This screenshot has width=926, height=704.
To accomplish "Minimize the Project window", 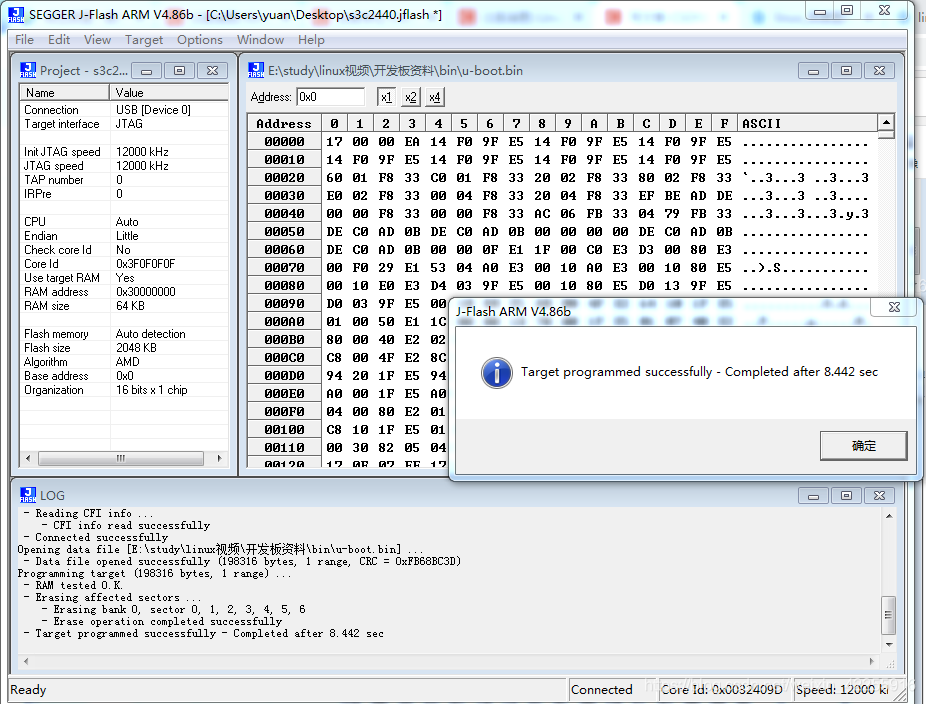I will 146,71.
